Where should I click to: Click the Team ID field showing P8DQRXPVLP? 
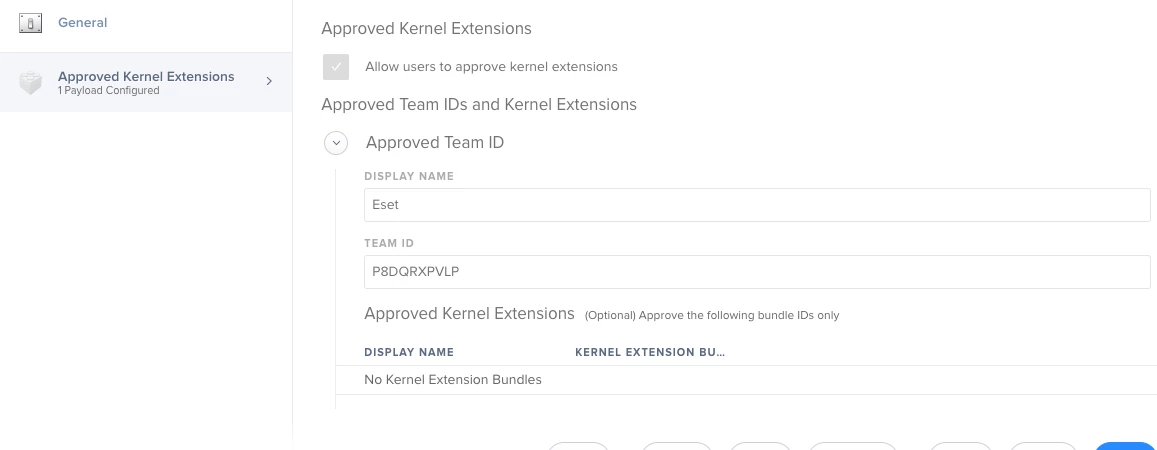757,271
